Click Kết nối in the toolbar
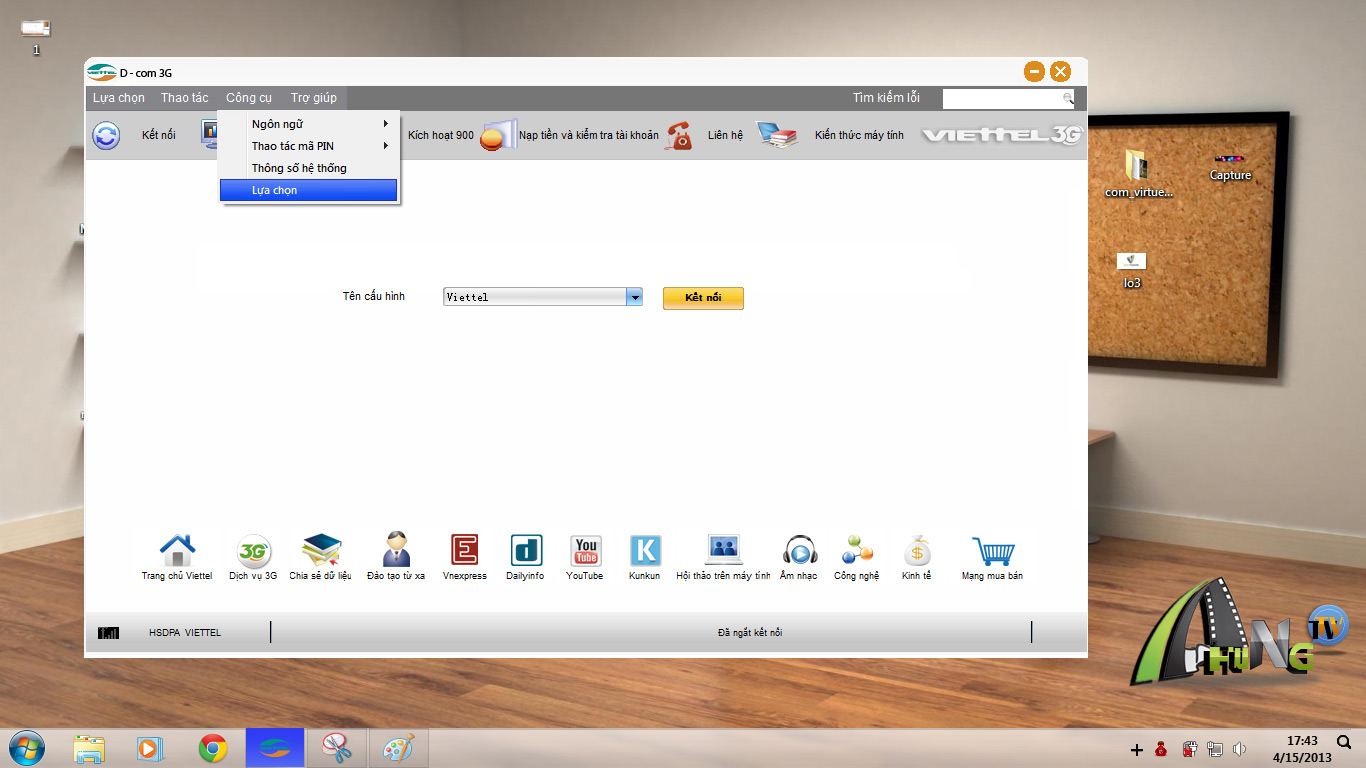This screenshot has width=1366, height=768. (158, 135)
